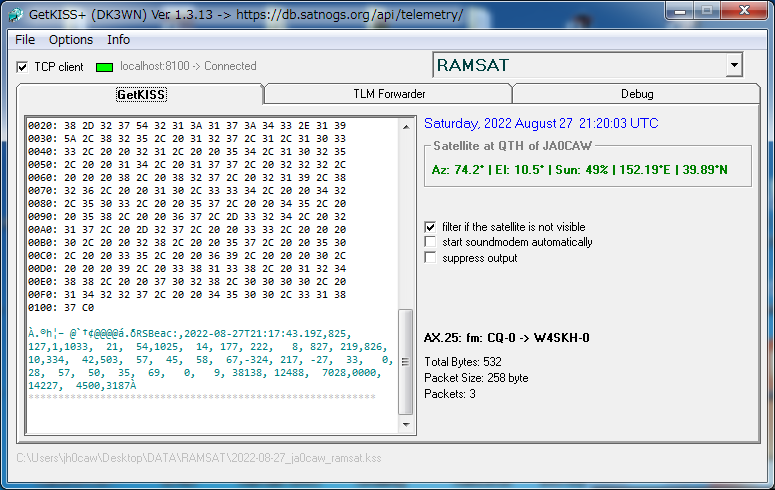
Task: Switch to the TLM Forwarder tab
Action: 389,94
